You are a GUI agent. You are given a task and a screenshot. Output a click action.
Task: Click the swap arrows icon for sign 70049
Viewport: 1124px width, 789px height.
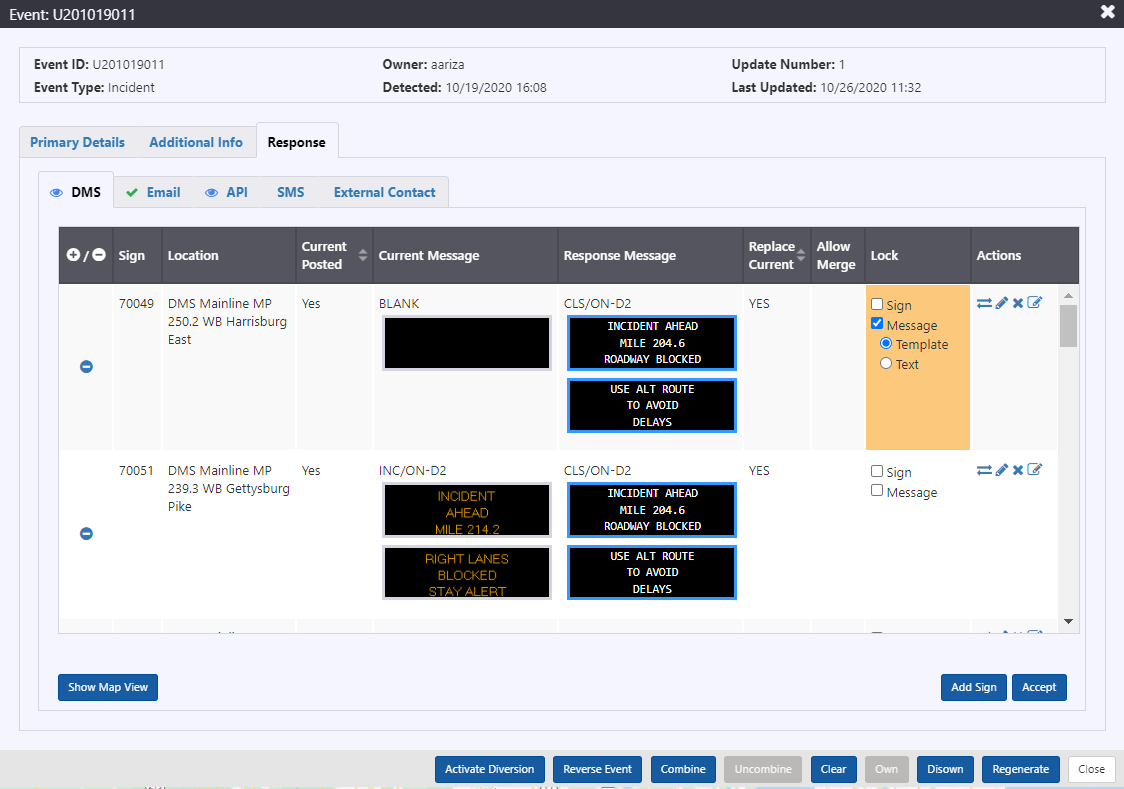pos(984,303)
